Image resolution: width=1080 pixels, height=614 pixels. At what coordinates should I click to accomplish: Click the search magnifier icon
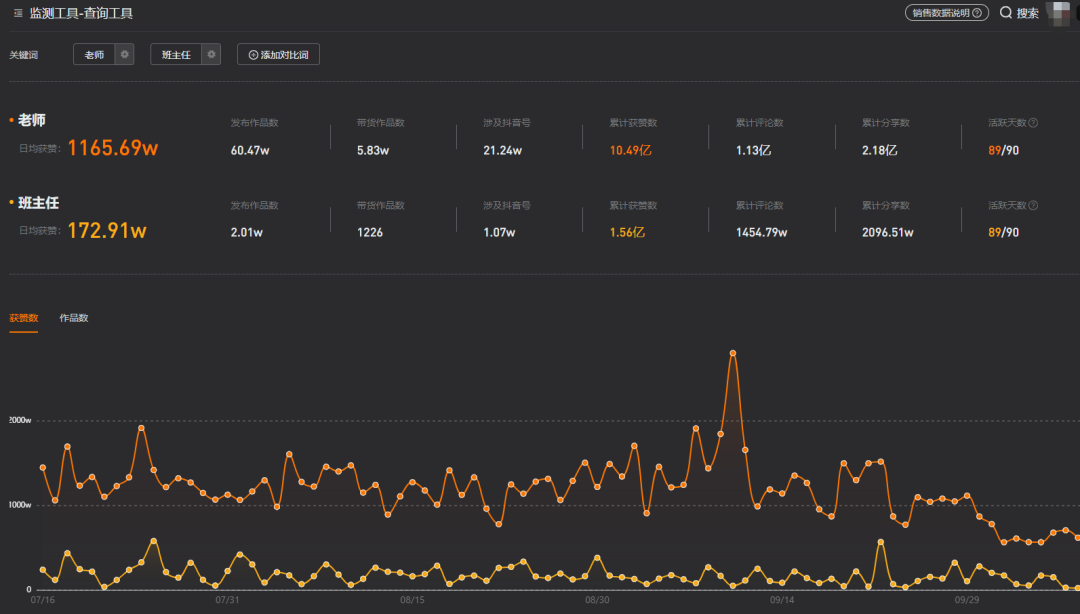(1006, 13)
